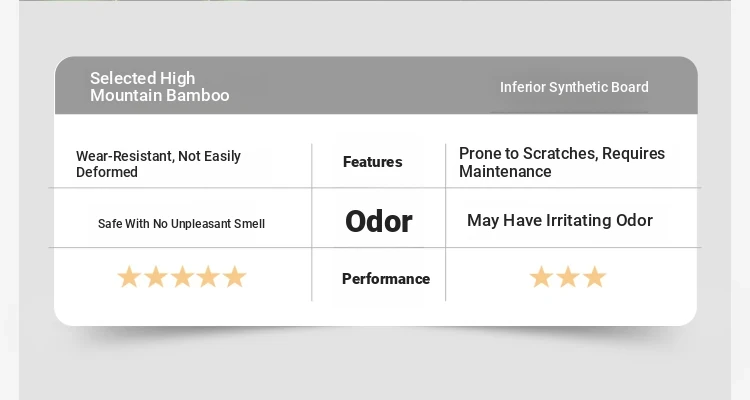Click the 'Features' row label
The image size is (750, 400).
pyautogui.click(x=372, y=162)
